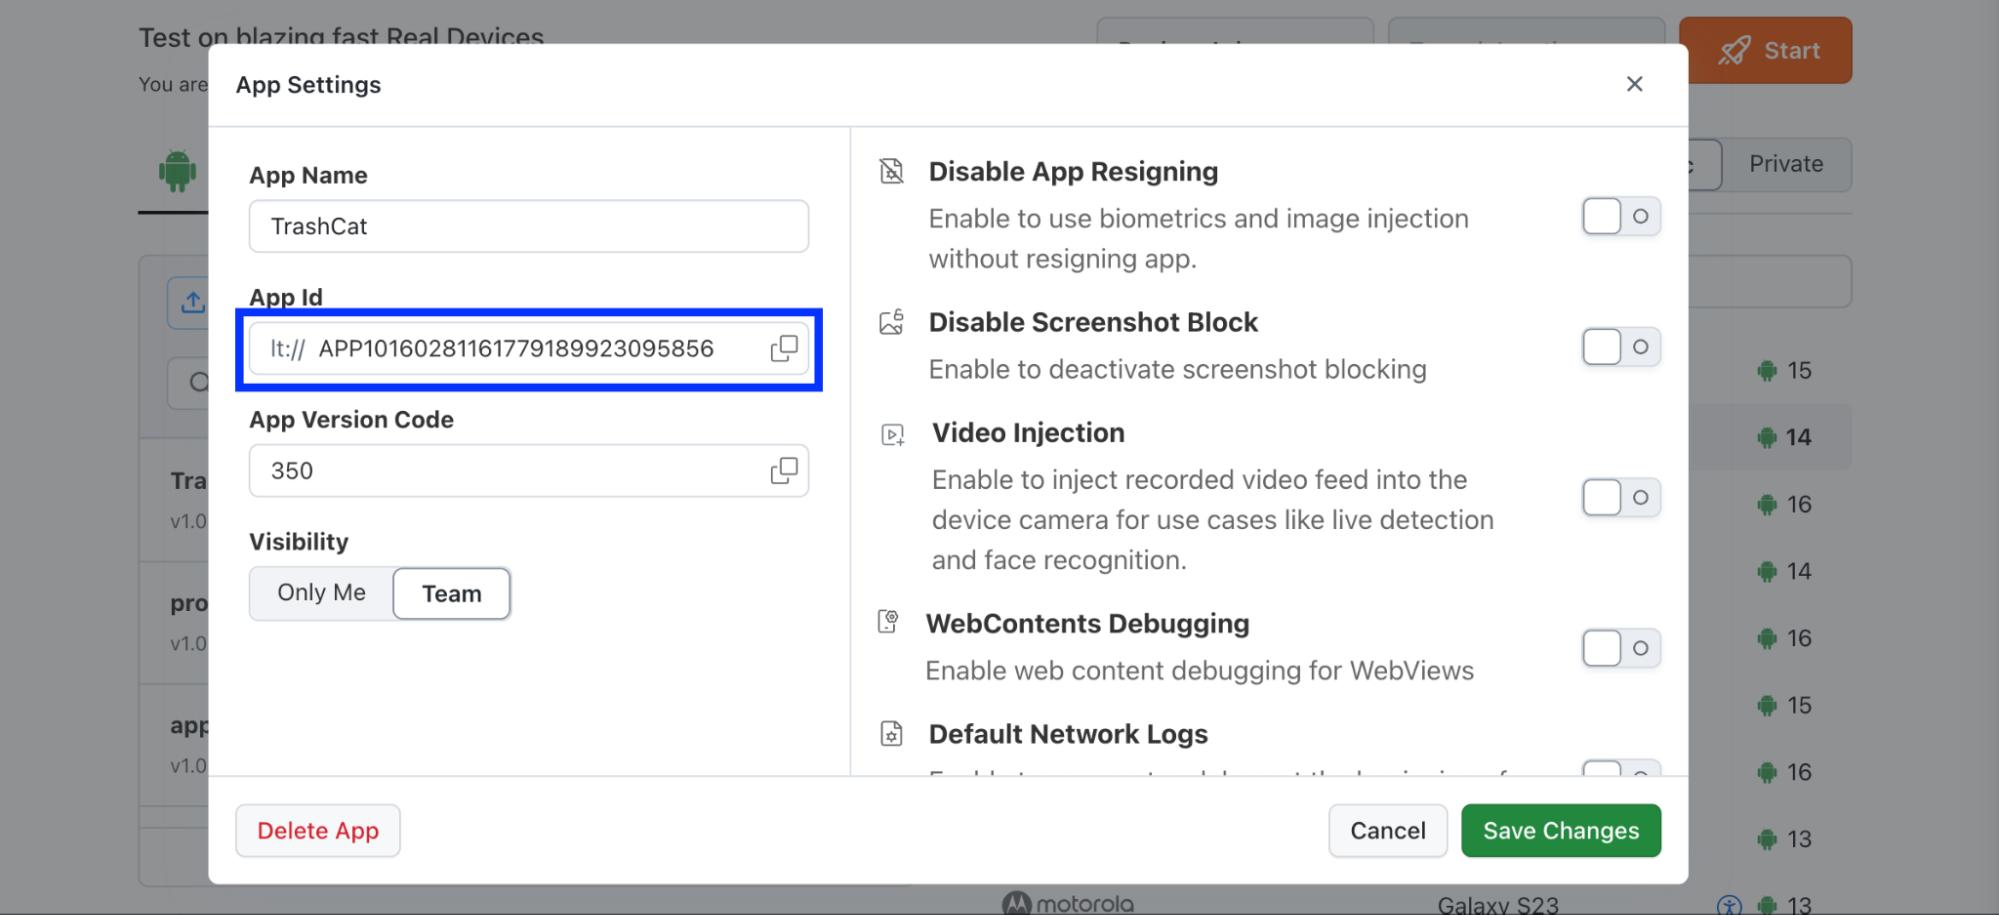Click the upload app icon
The width and height of the screenshot is (1999, 915).
(x=192, y=302)
